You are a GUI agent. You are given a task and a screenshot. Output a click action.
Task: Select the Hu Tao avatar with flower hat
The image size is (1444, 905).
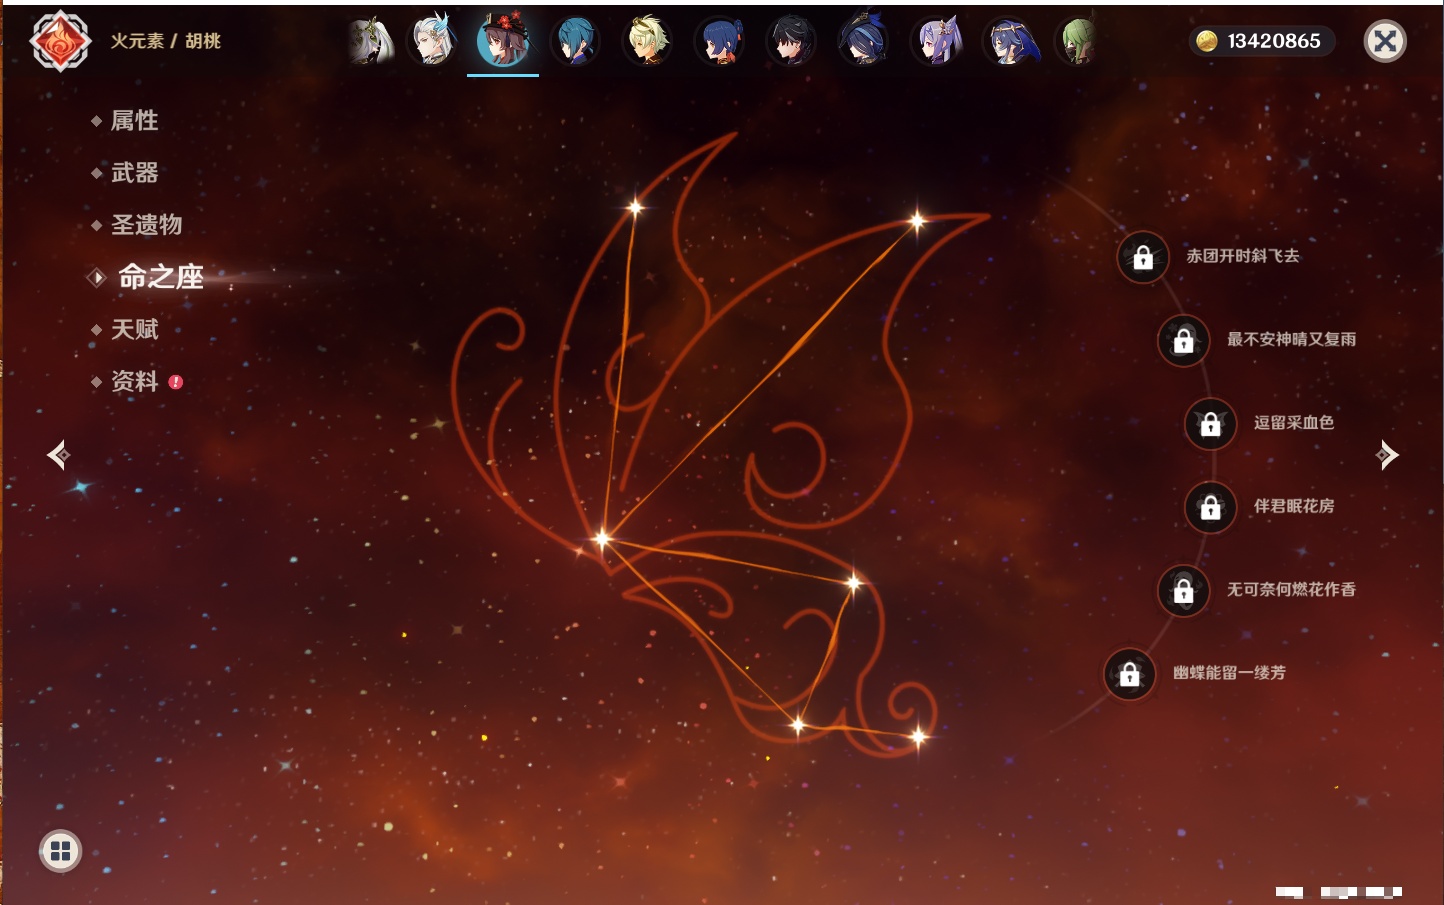click(x=503, y=42)
